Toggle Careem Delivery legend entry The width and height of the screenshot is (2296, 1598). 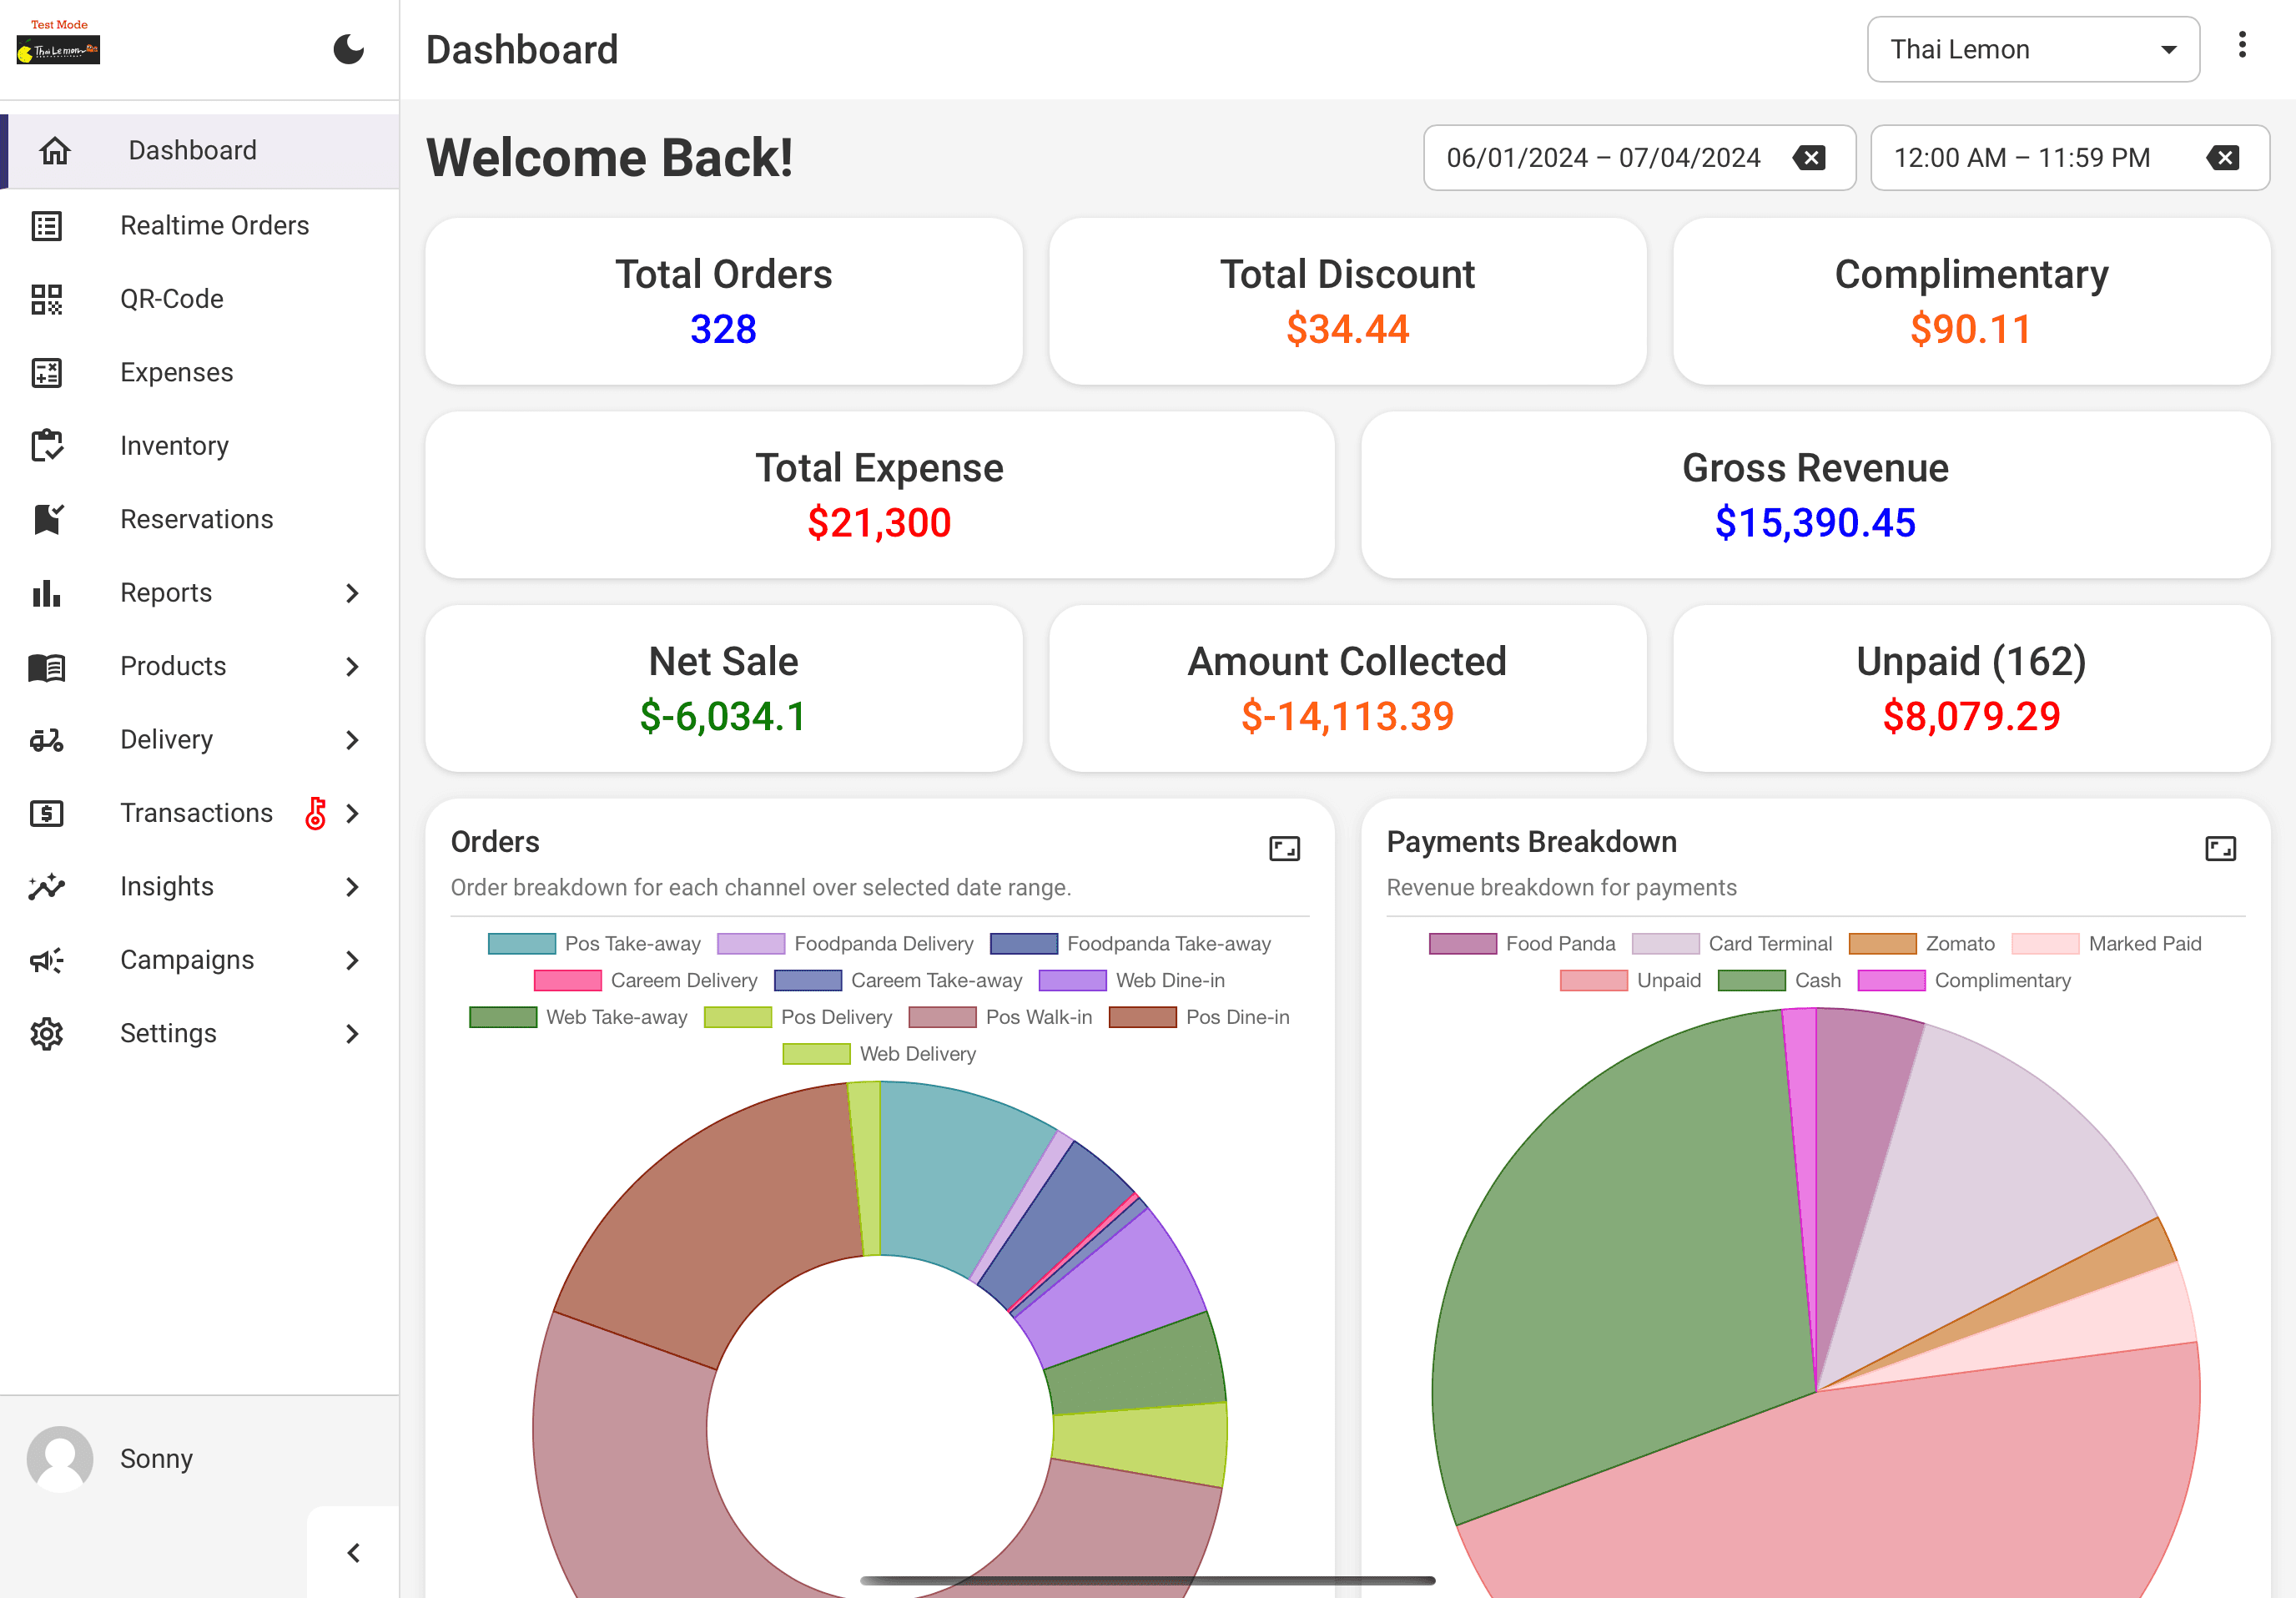(x=645, y=980)
